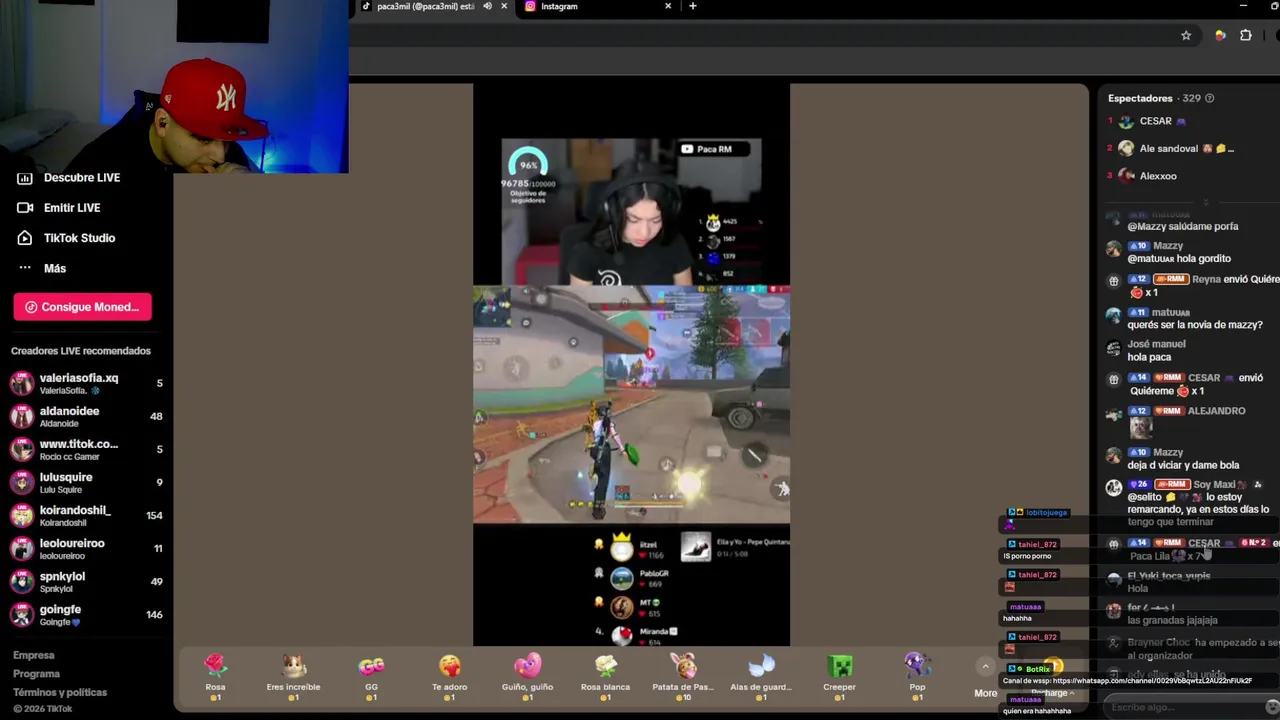Expand the Más menu in the sidebar
The width and height of the screenshot is (1280, 720).
click(42, 268)
